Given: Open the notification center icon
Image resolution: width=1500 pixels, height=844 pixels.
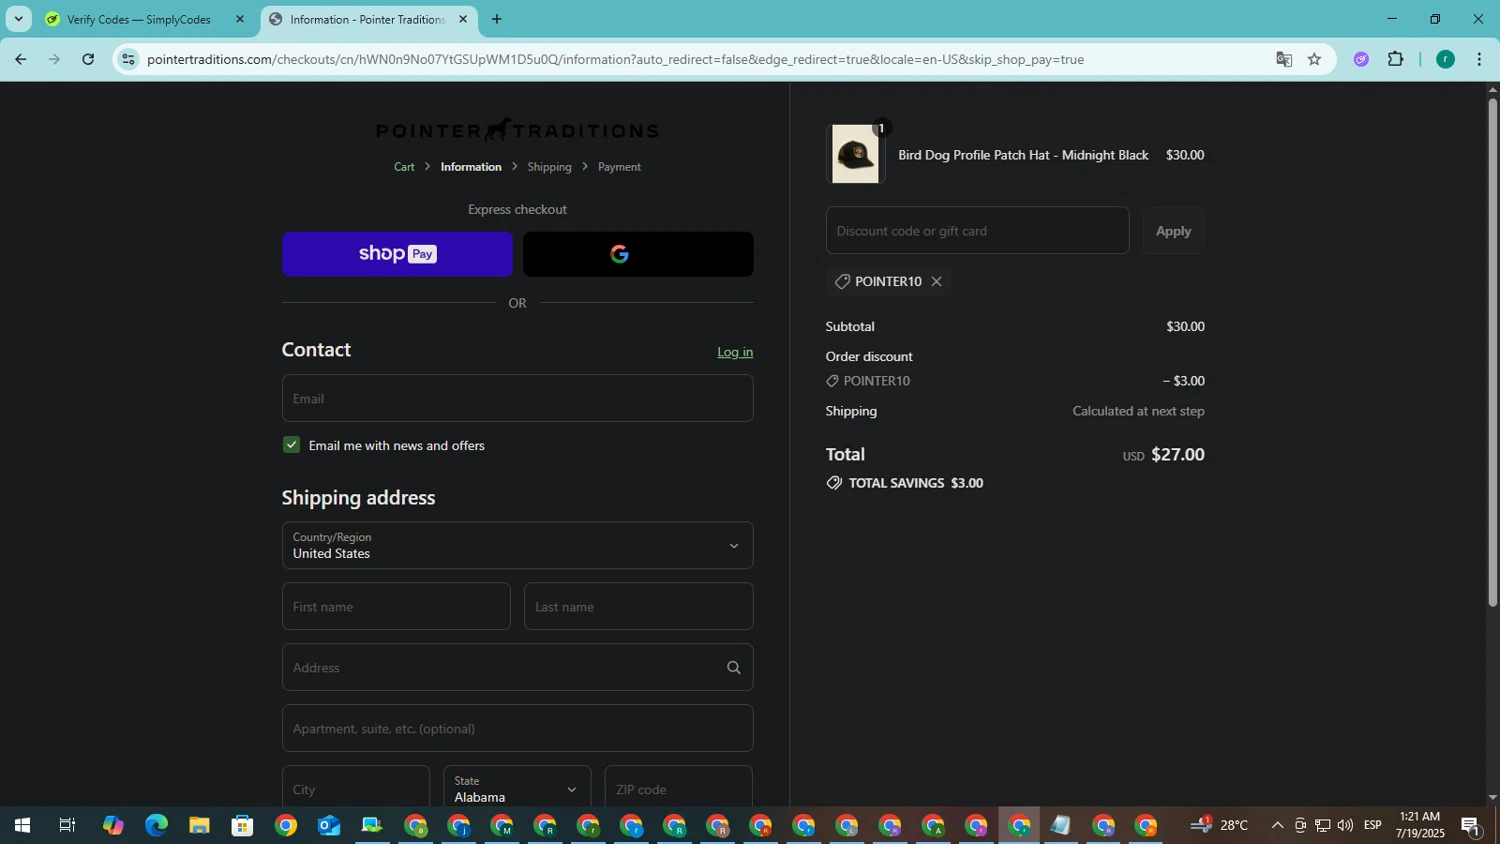Looking at the screenshot, I should tap(1471, 826).
